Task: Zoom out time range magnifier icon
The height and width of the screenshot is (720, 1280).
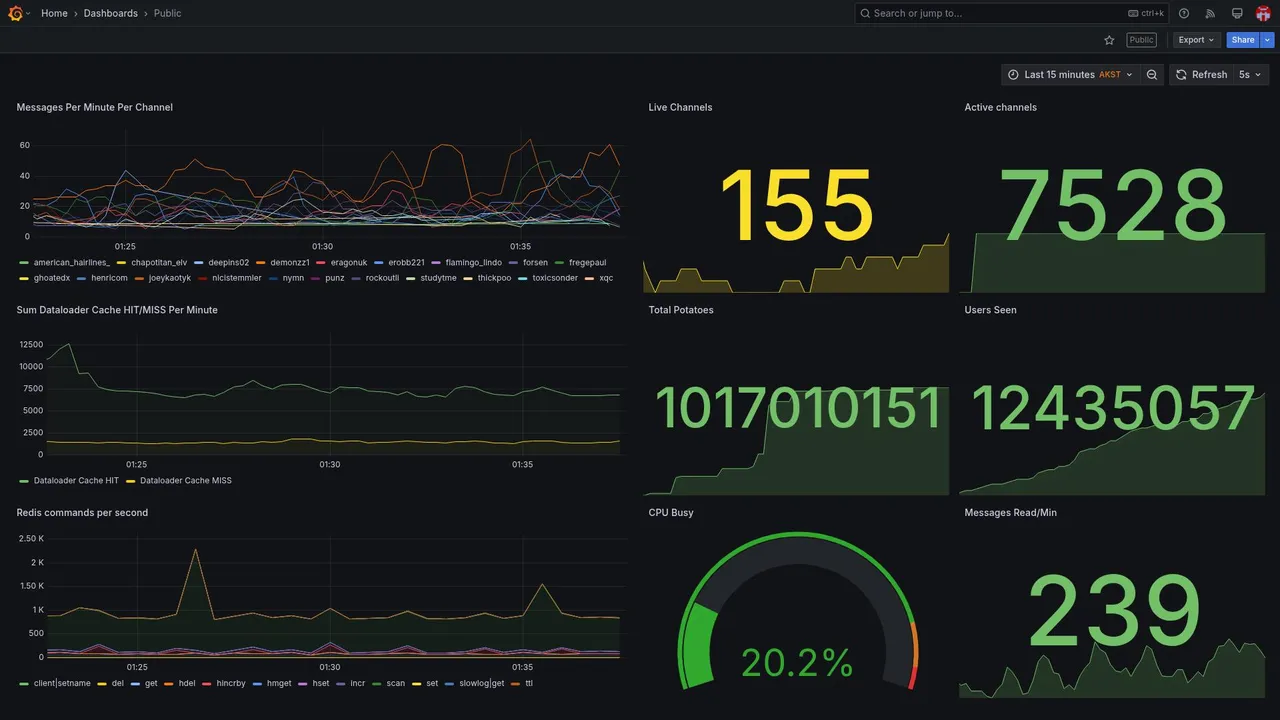Action: [1152, 75]
